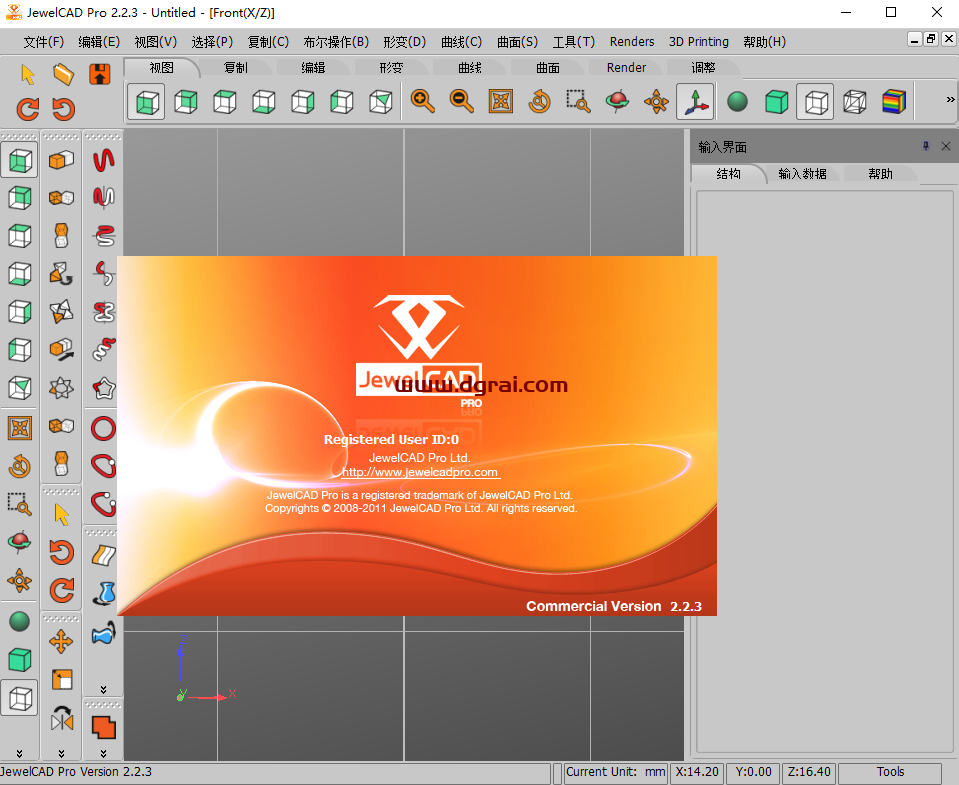Click the zoom out magnifier icon
This screenshot has height=785, width=959.
462,101
